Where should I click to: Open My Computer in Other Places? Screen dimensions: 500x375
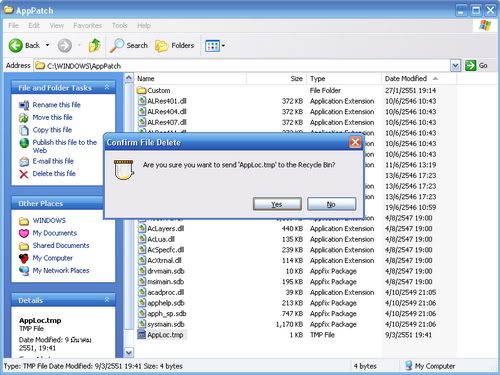53,258
